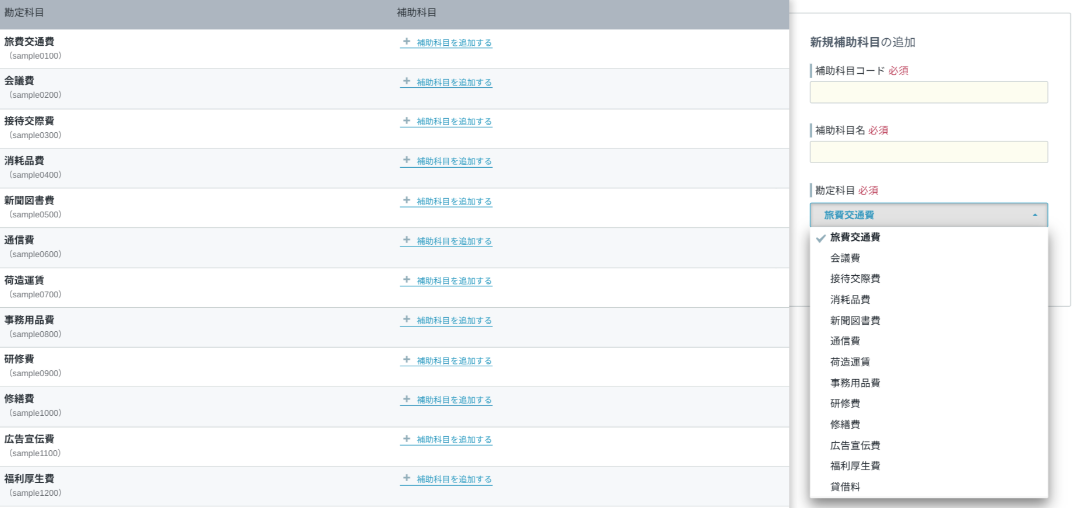Click 消耗品費 account name in table
Viewport: 1076px width, 508px height.
pos(24,161)
